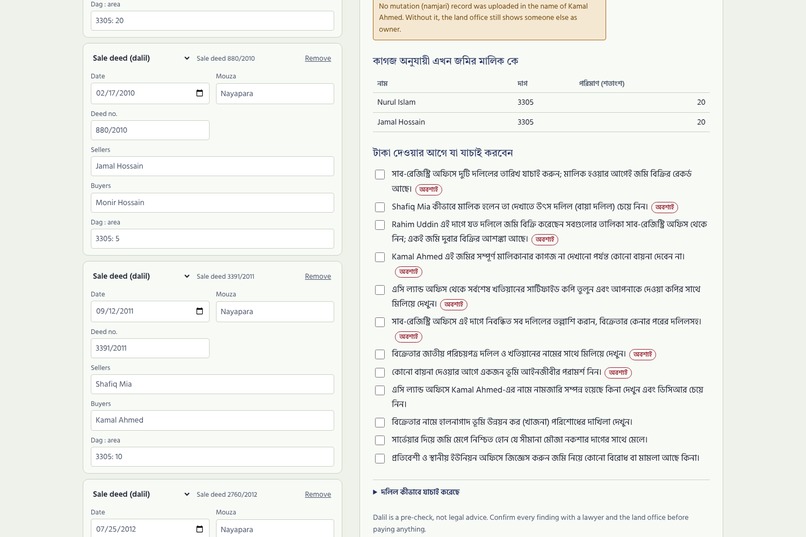Click the date field showing 02/17/2010

[150, 94]
